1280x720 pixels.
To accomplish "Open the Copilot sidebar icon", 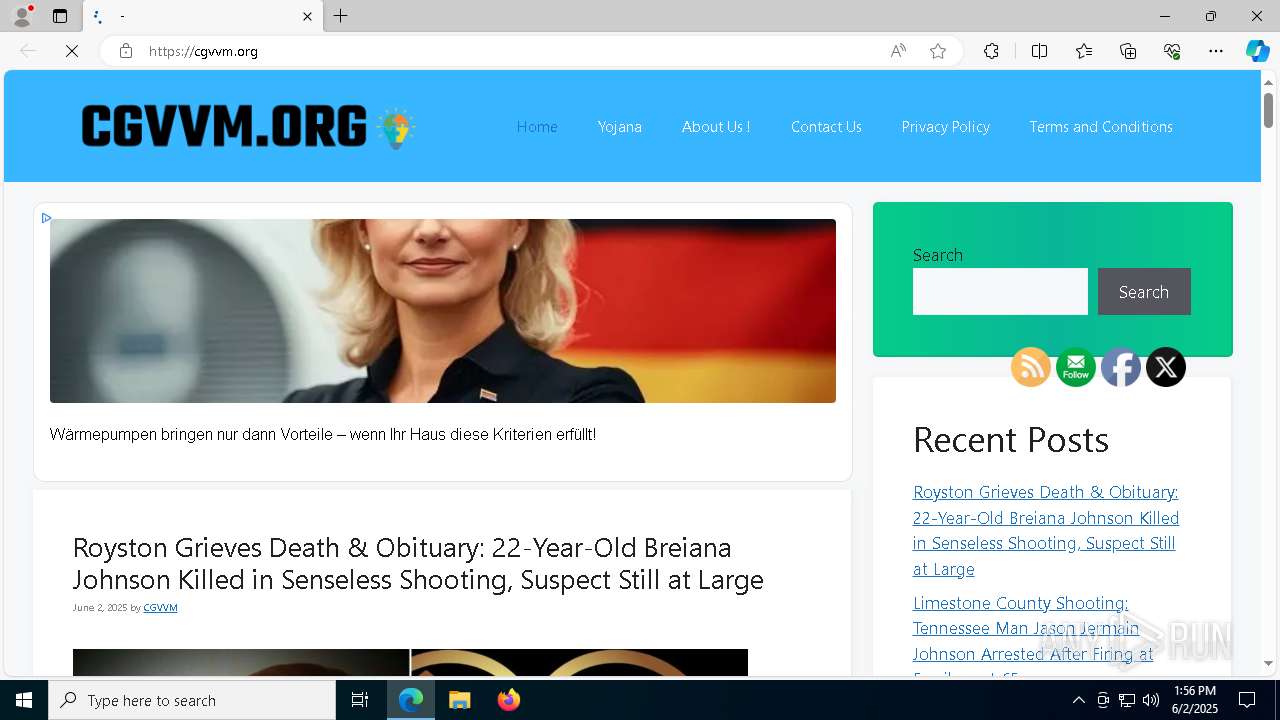I will (1257, 51).
